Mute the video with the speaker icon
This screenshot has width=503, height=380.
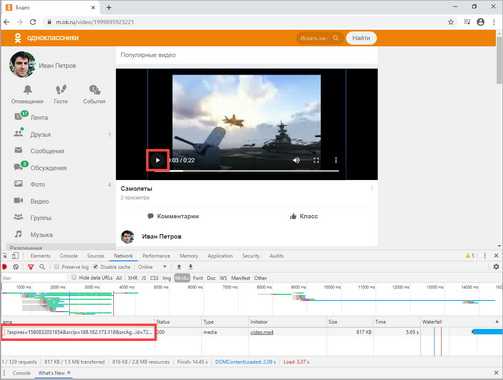(296, 160)
